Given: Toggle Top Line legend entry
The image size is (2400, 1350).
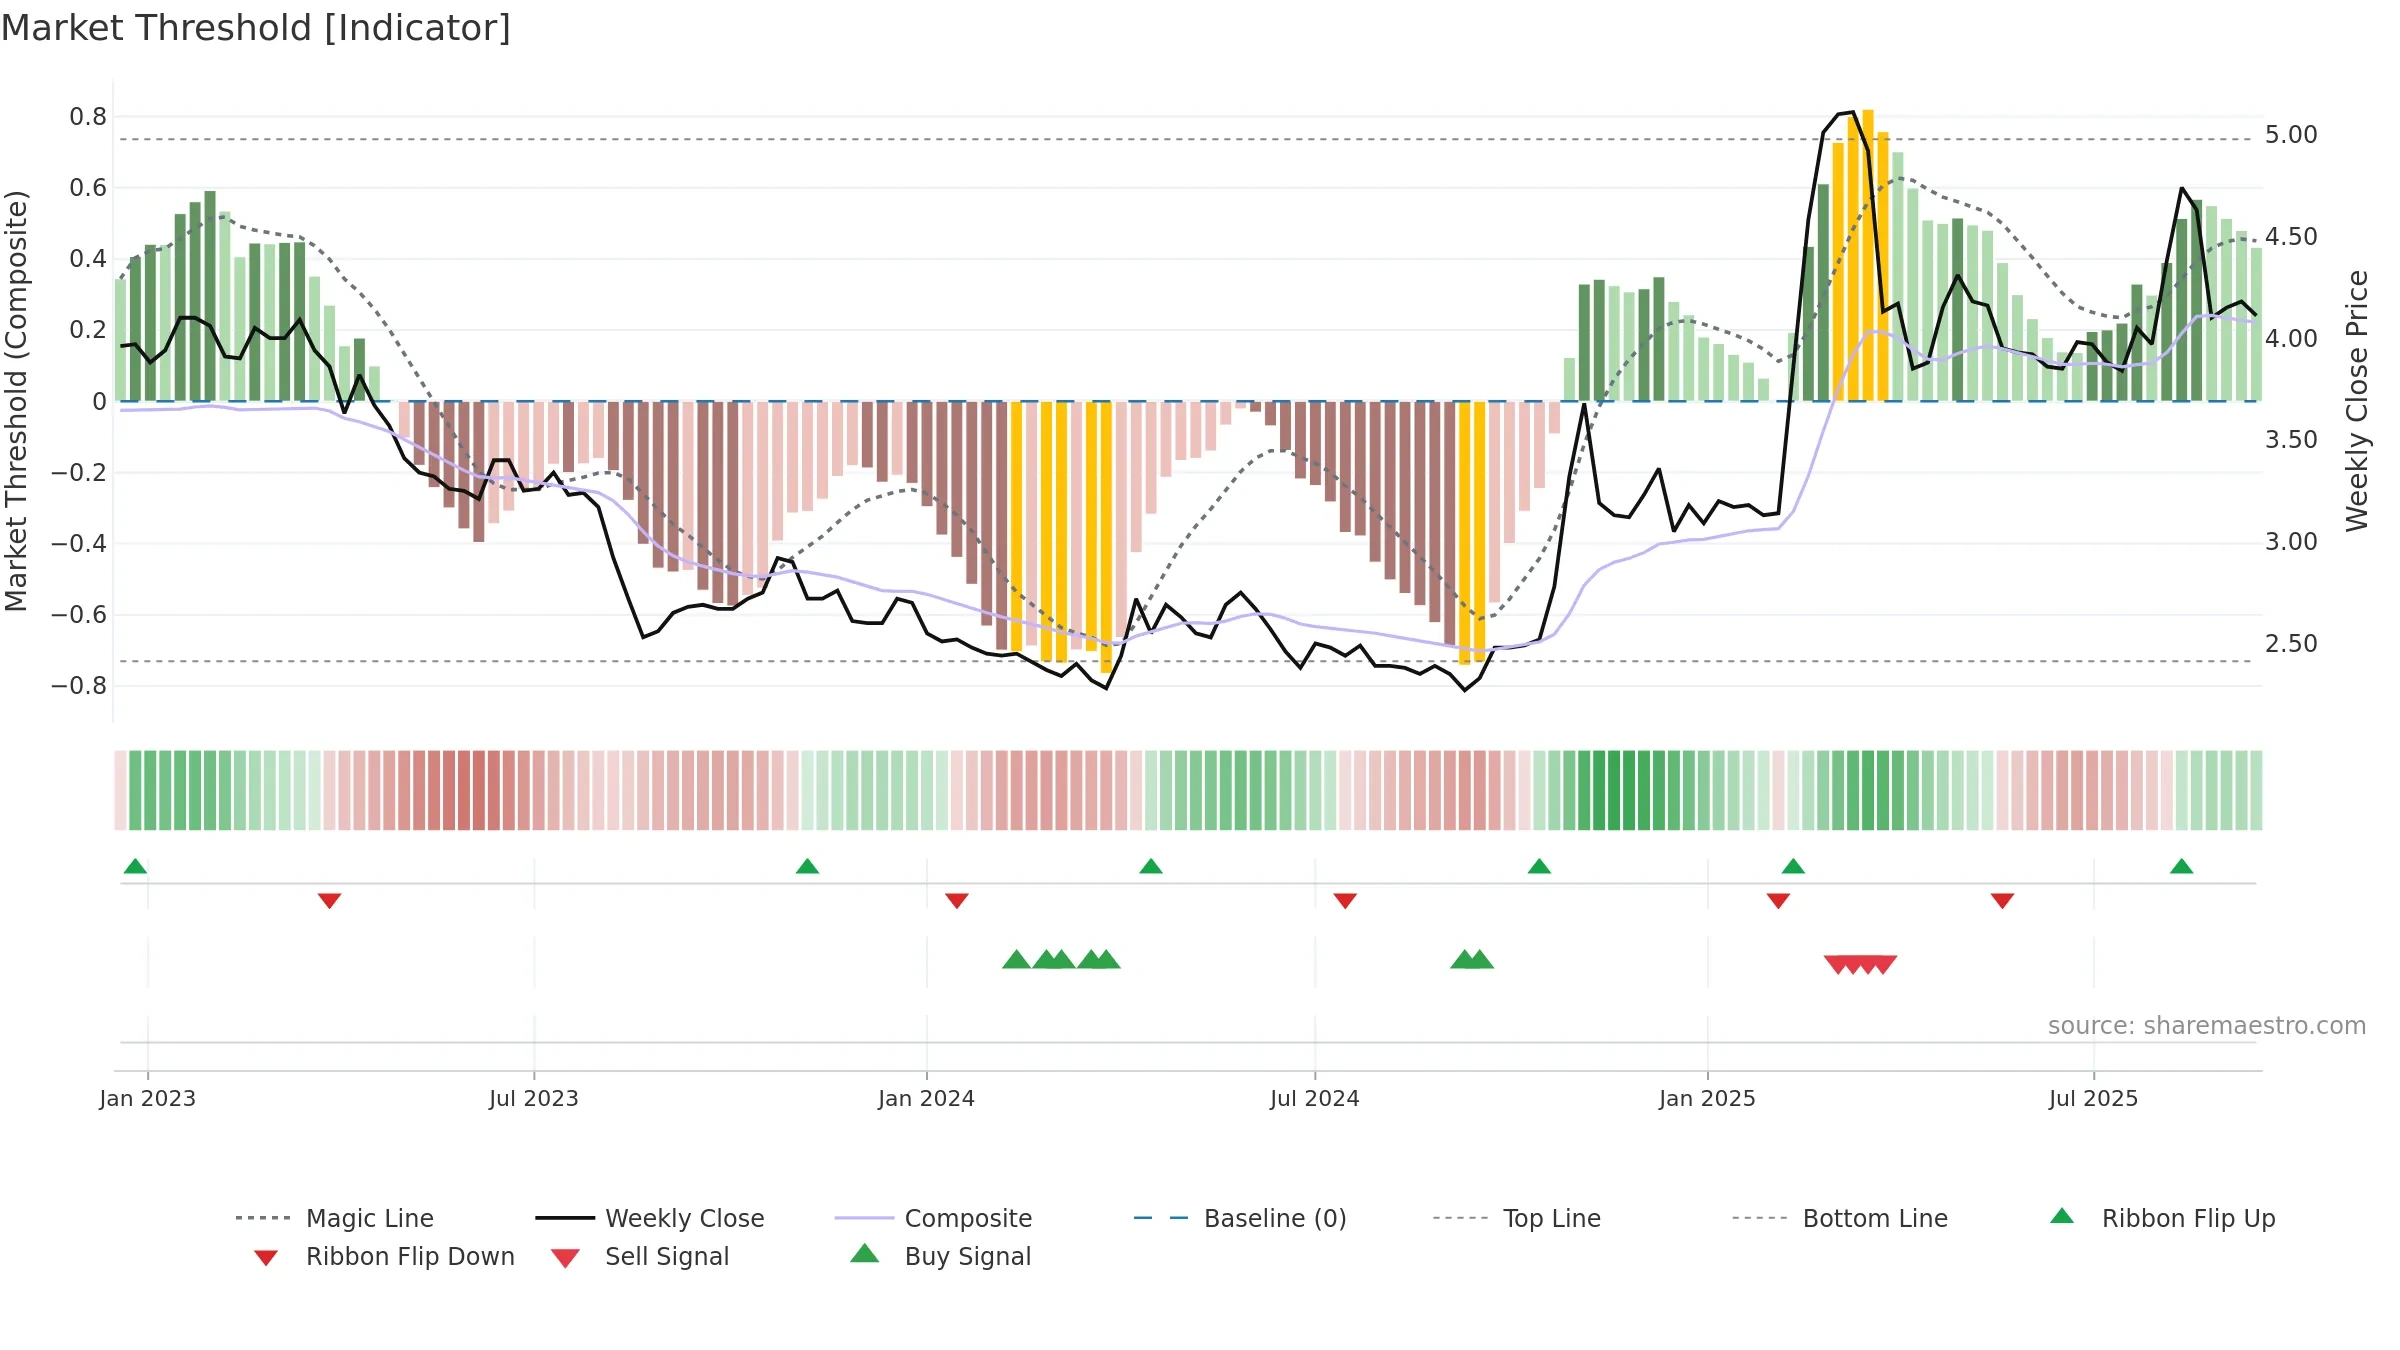Looking at the screenshot, I should pyautogui.click(x=1516, y=1218).
